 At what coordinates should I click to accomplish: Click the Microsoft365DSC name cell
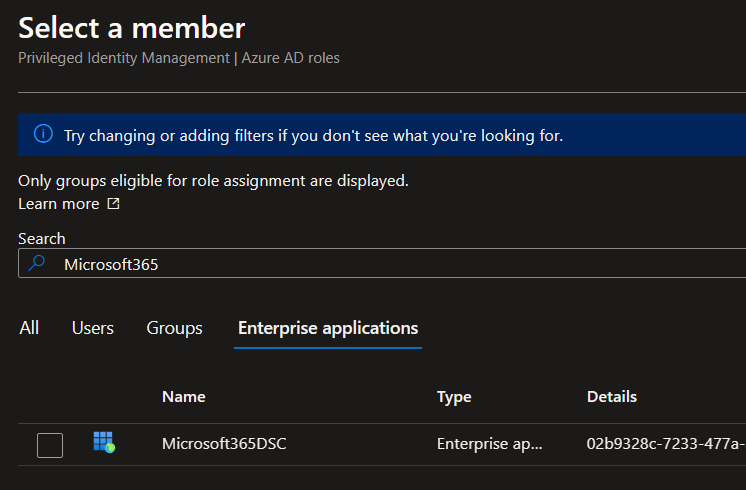(224, 443)
